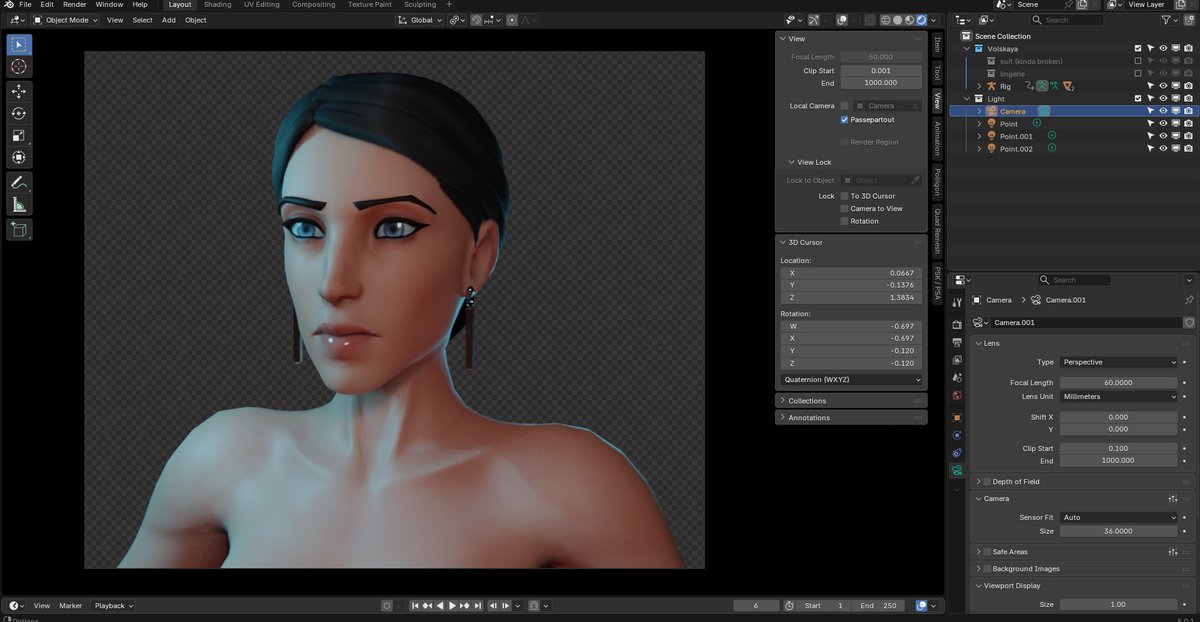Open the Camera data properties tab icon

click(x=957, y=470)
